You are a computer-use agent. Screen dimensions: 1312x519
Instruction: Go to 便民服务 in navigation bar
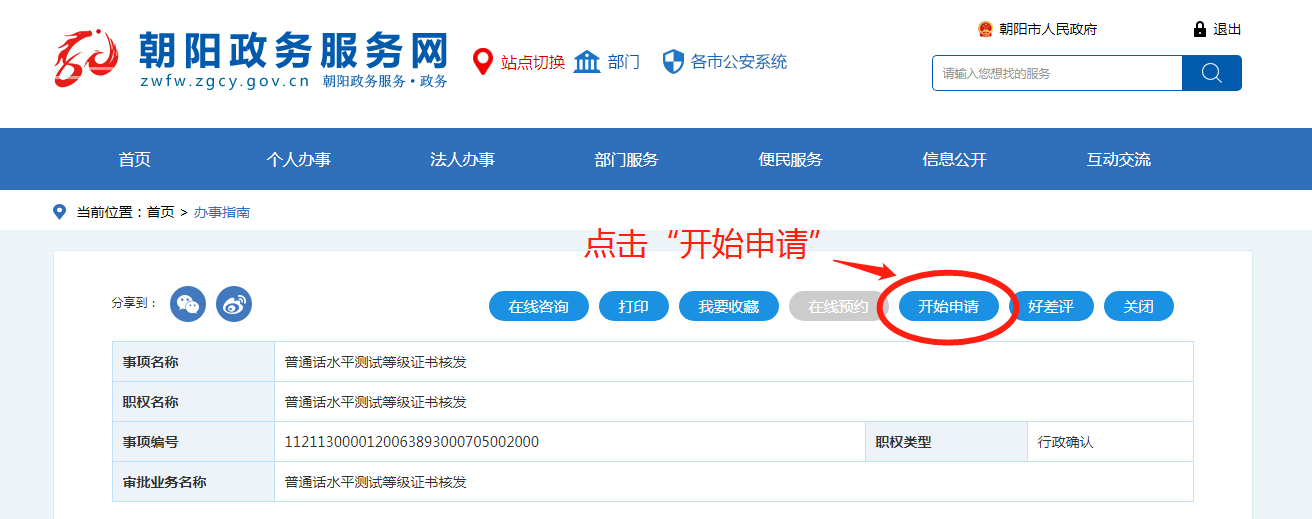pyautogui.click(x=790, y=160)
